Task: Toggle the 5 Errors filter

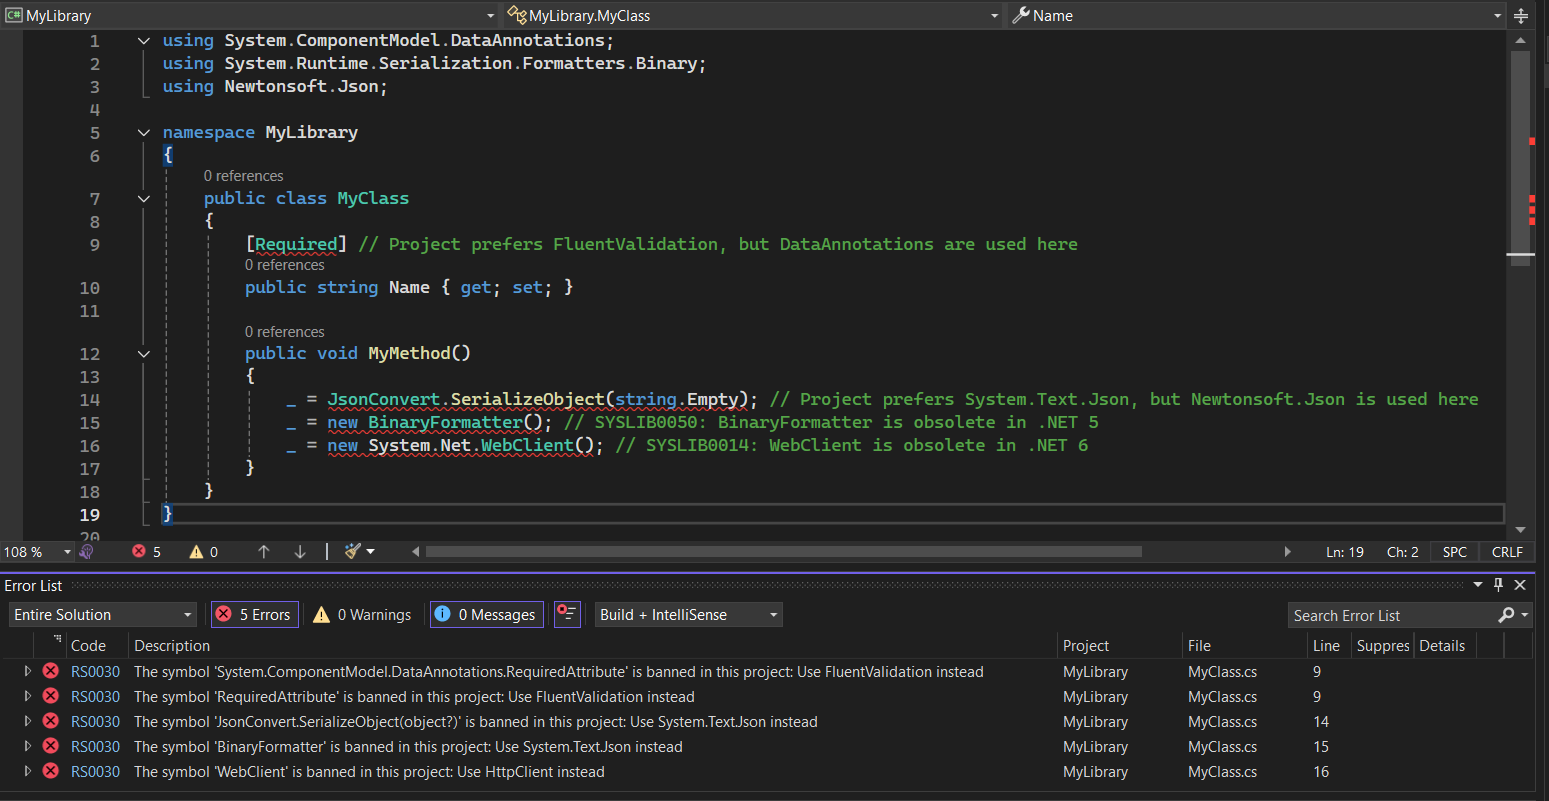Action: point(254,614)
